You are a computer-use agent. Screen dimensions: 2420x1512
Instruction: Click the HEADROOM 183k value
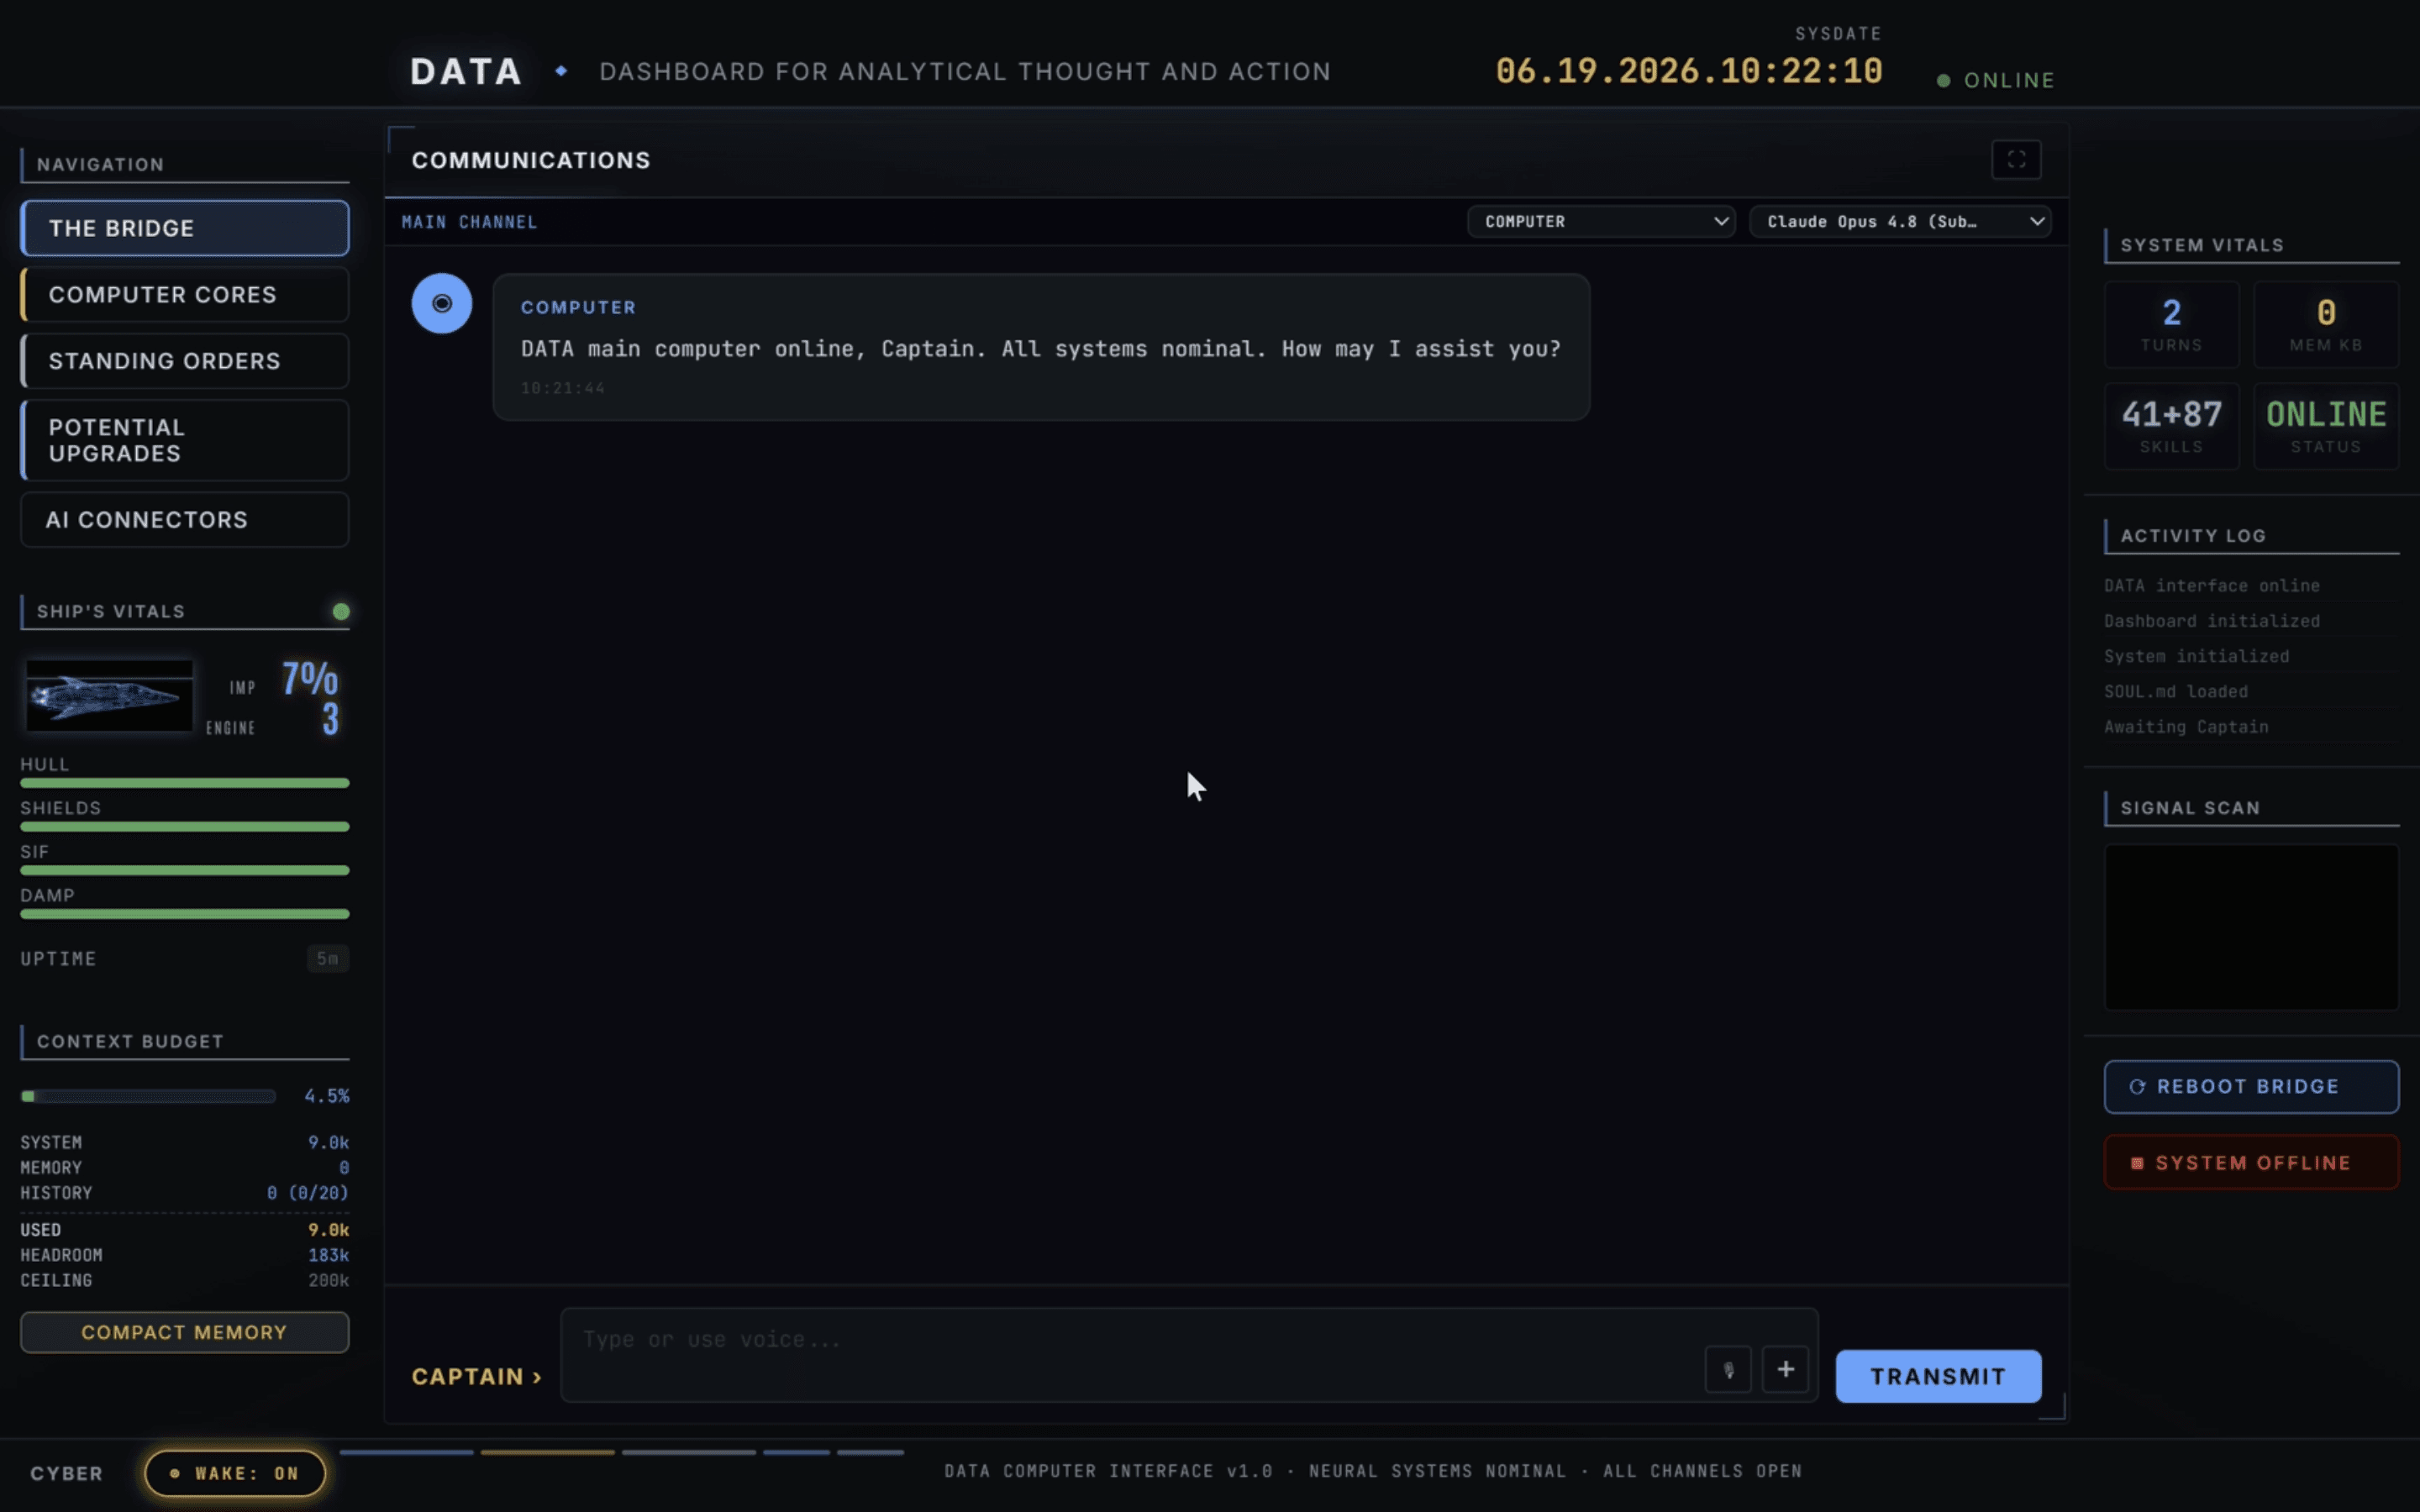tap(328, 1255)
